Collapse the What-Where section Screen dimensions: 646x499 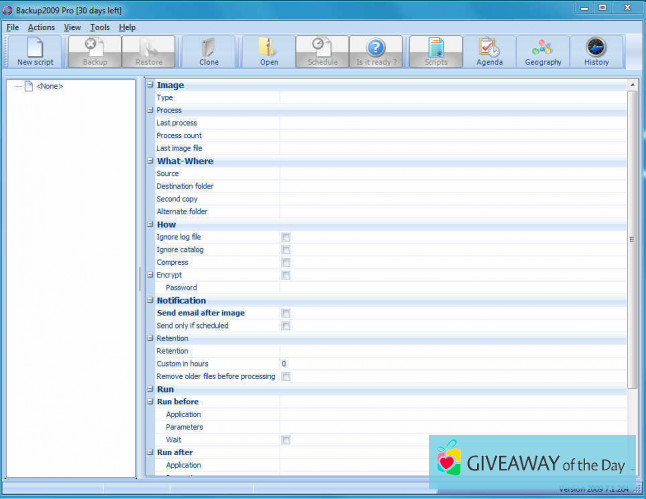pyautogui.click(x=150, y=161)
